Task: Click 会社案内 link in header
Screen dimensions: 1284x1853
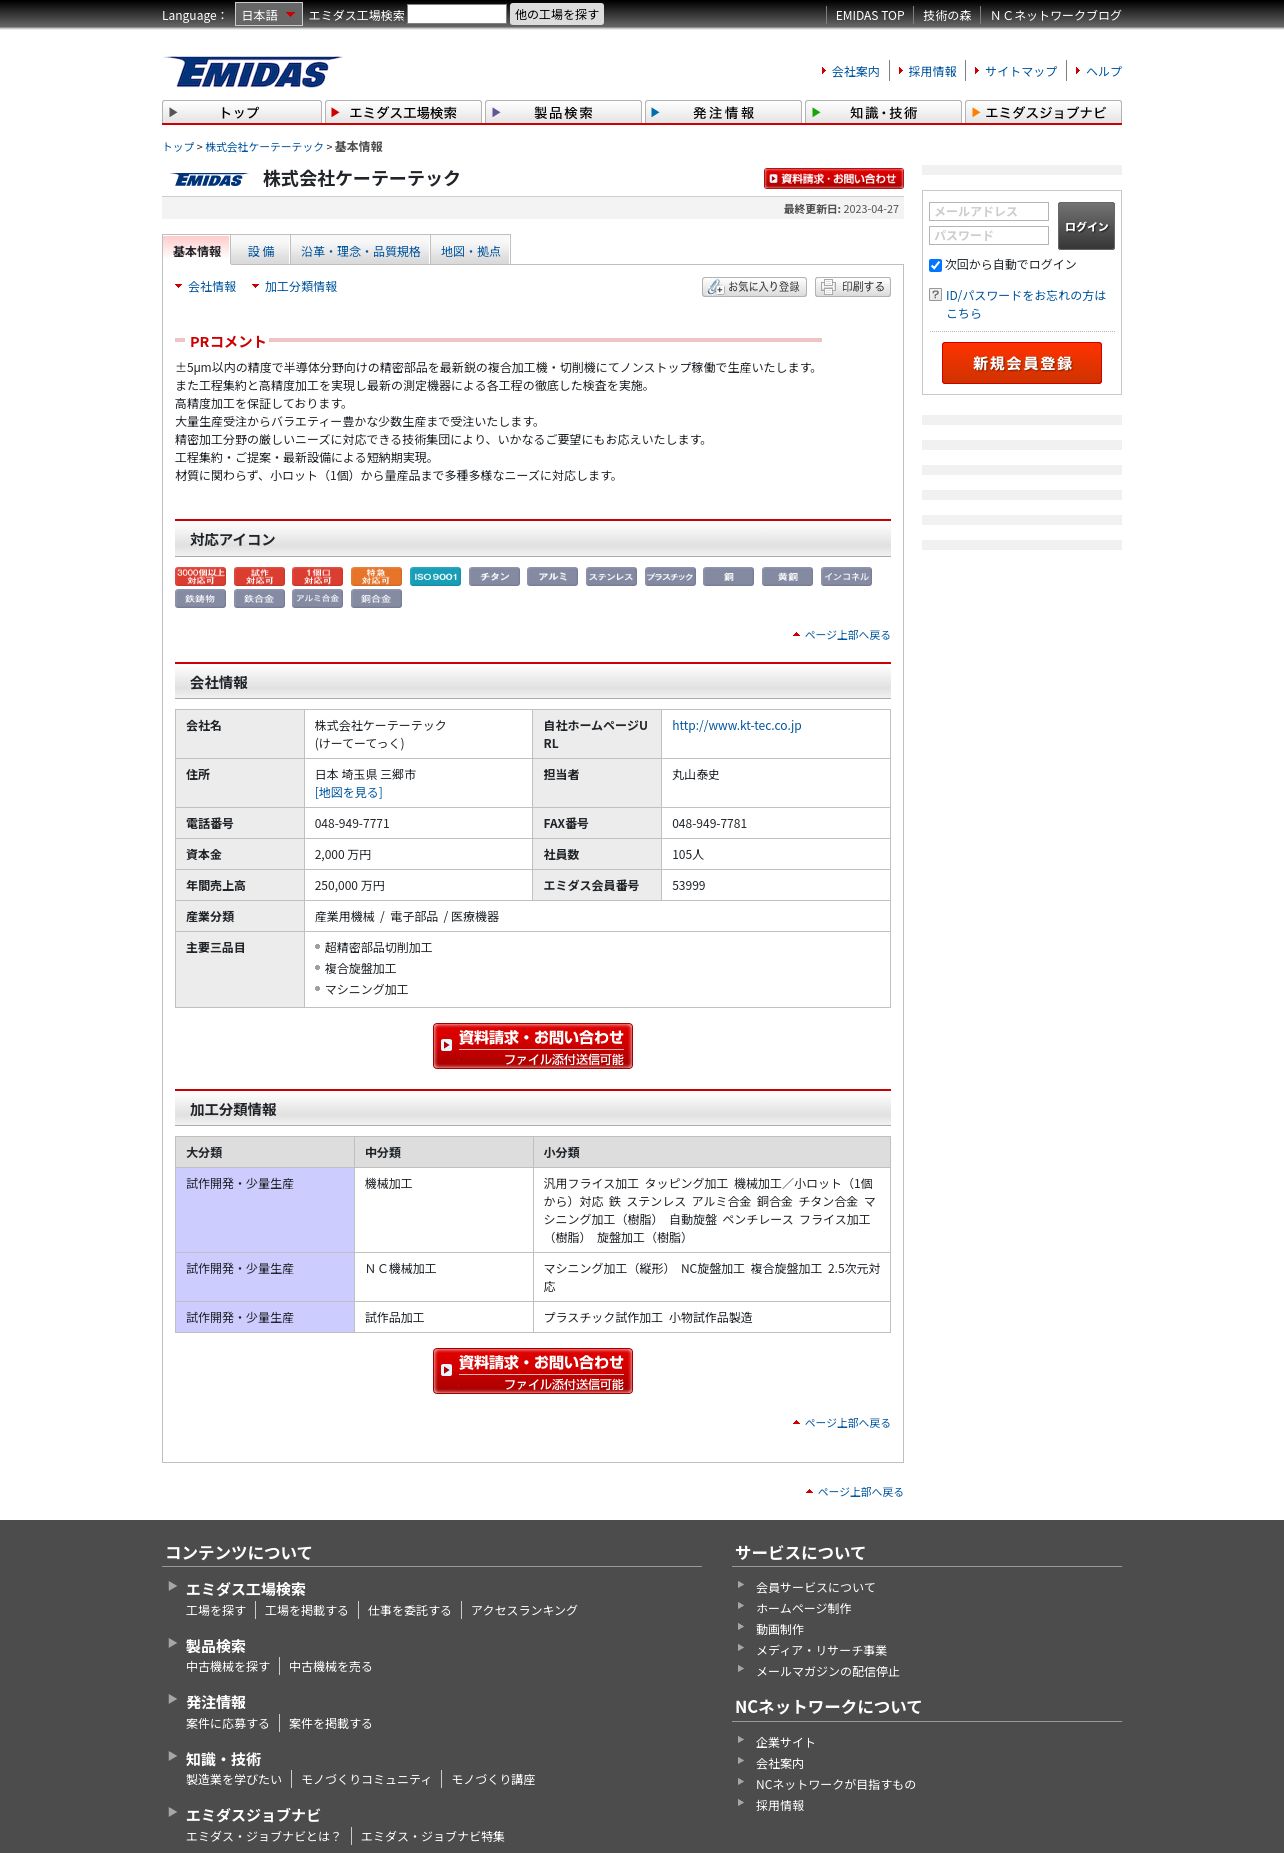Action: point(855,72)
